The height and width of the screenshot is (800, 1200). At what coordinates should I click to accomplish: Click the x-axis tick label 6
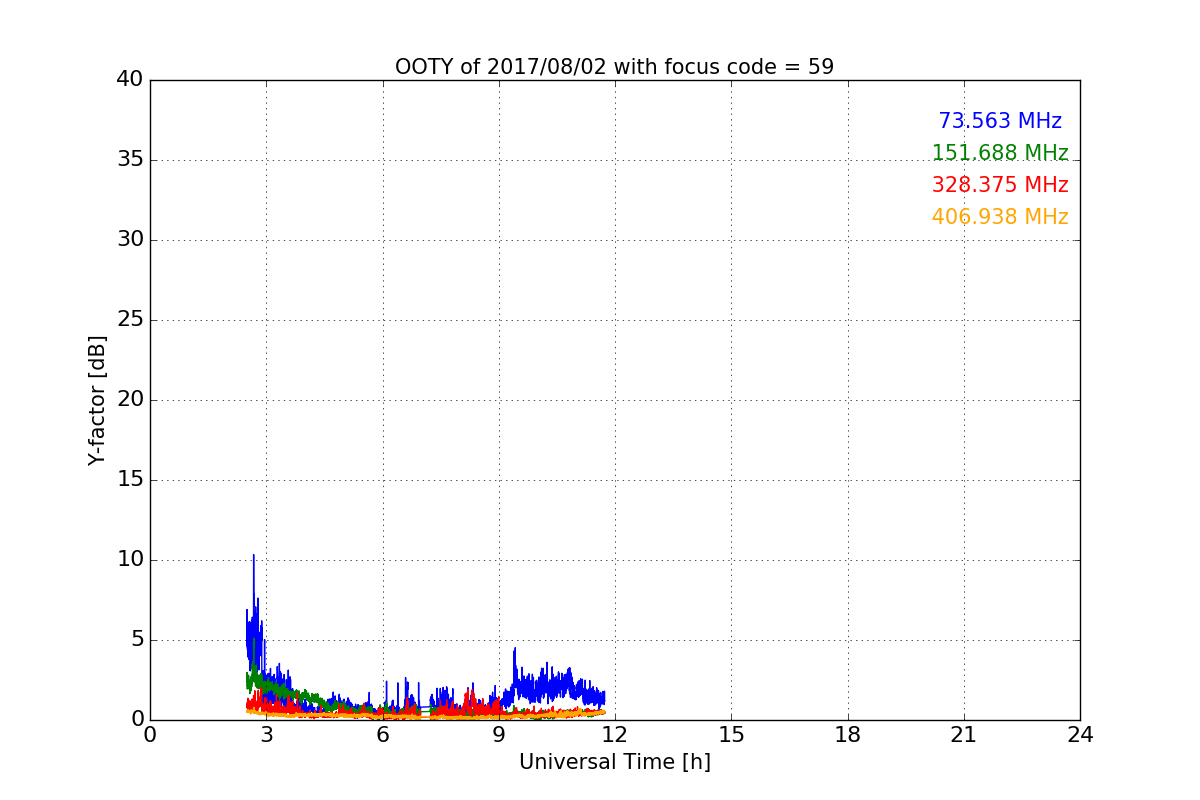[382, 735]
